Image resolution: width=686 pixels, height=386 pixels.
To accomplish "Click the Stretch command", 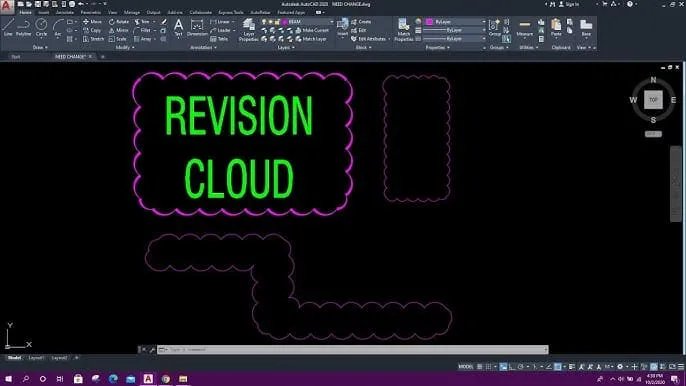I will click(x=93, y=39).
